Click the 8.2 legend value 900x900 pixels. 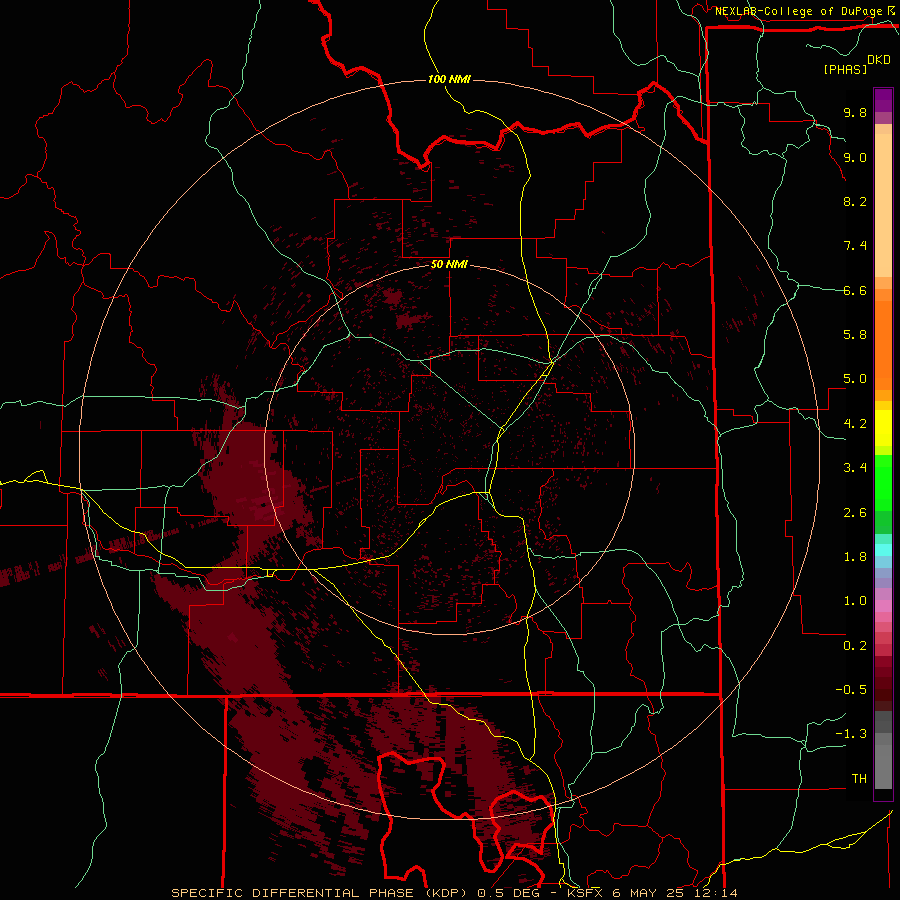click(x=855, y=202)
